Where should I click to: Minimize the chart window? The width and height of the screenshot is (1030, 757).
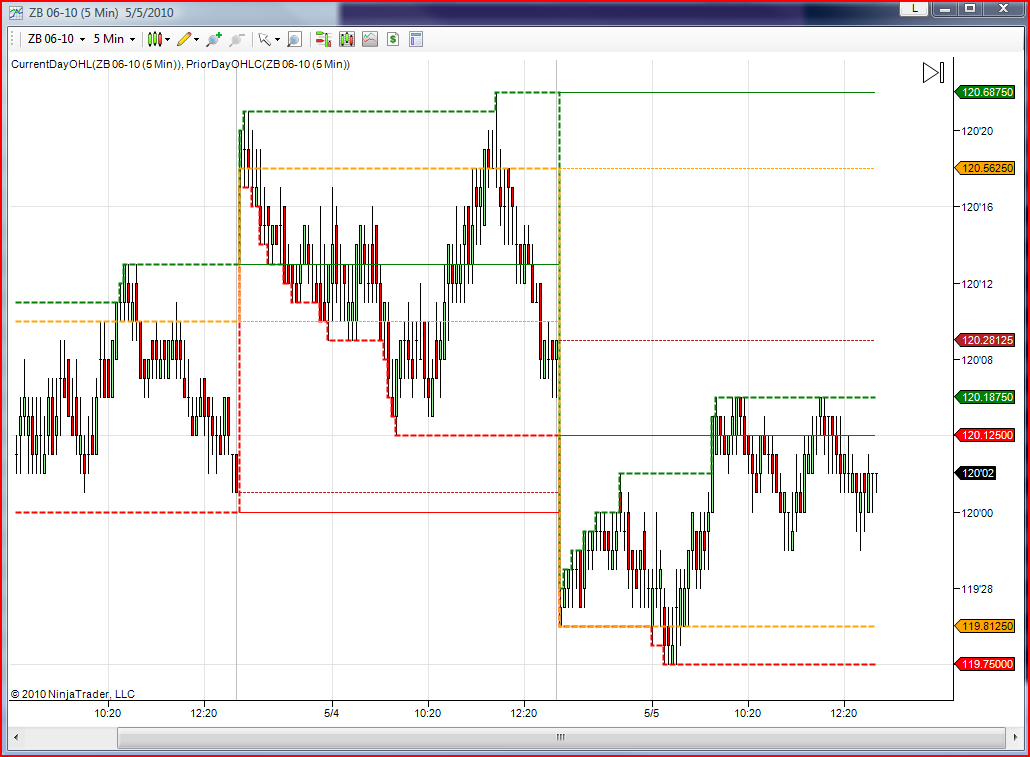(945, 9)
